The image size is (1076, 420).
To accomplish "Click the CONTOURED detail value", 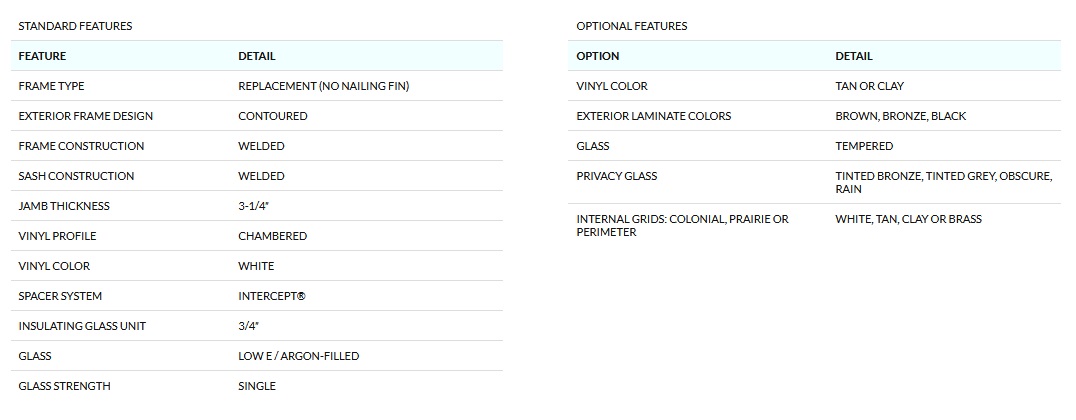I will point(272,116).
